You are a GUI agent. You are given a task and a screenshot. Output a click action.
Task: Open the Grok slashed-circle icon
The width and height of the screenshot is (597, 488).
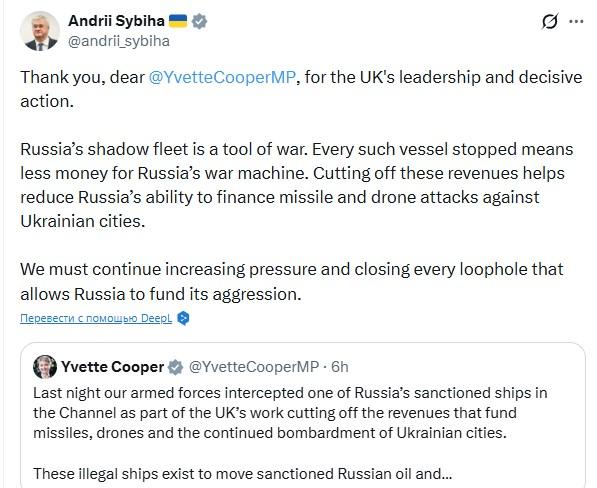point(550,21)
